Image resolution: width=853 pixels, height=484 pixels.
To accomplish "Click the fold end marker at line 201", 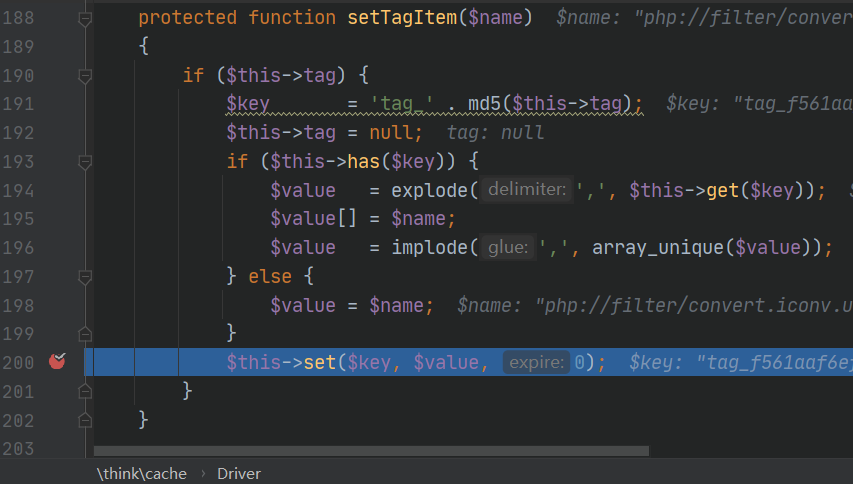I will click(x=85, y=391).
